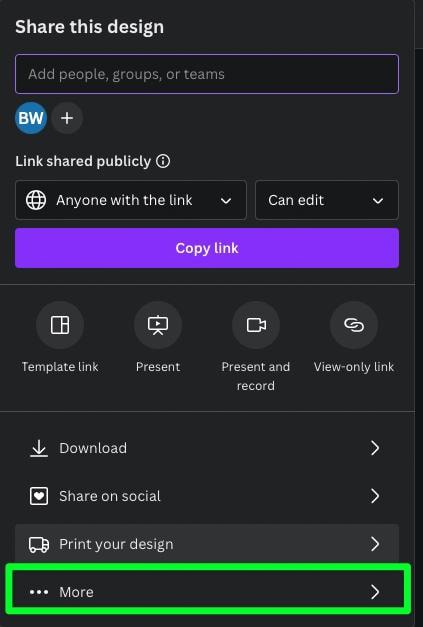Click the BW user avatar
The image size is (423, 627).
tap(31, 118)
